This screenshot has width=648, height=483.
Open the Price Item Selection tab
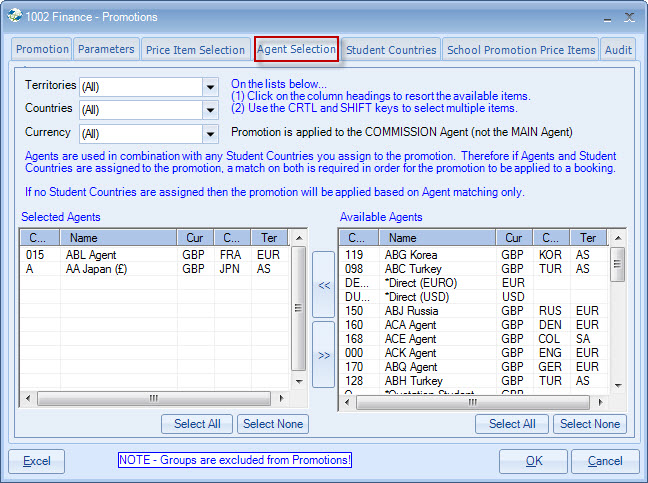point(195,49)
